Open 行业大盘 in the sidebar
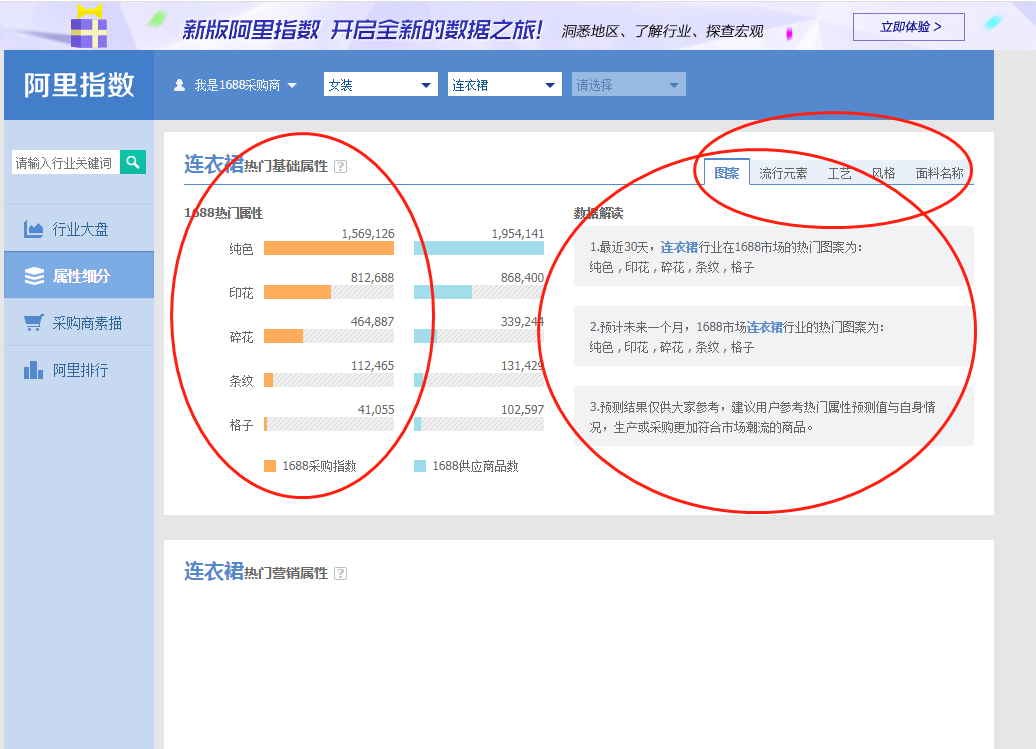This screenshot has height=749, width=1036. click(79, 229)
